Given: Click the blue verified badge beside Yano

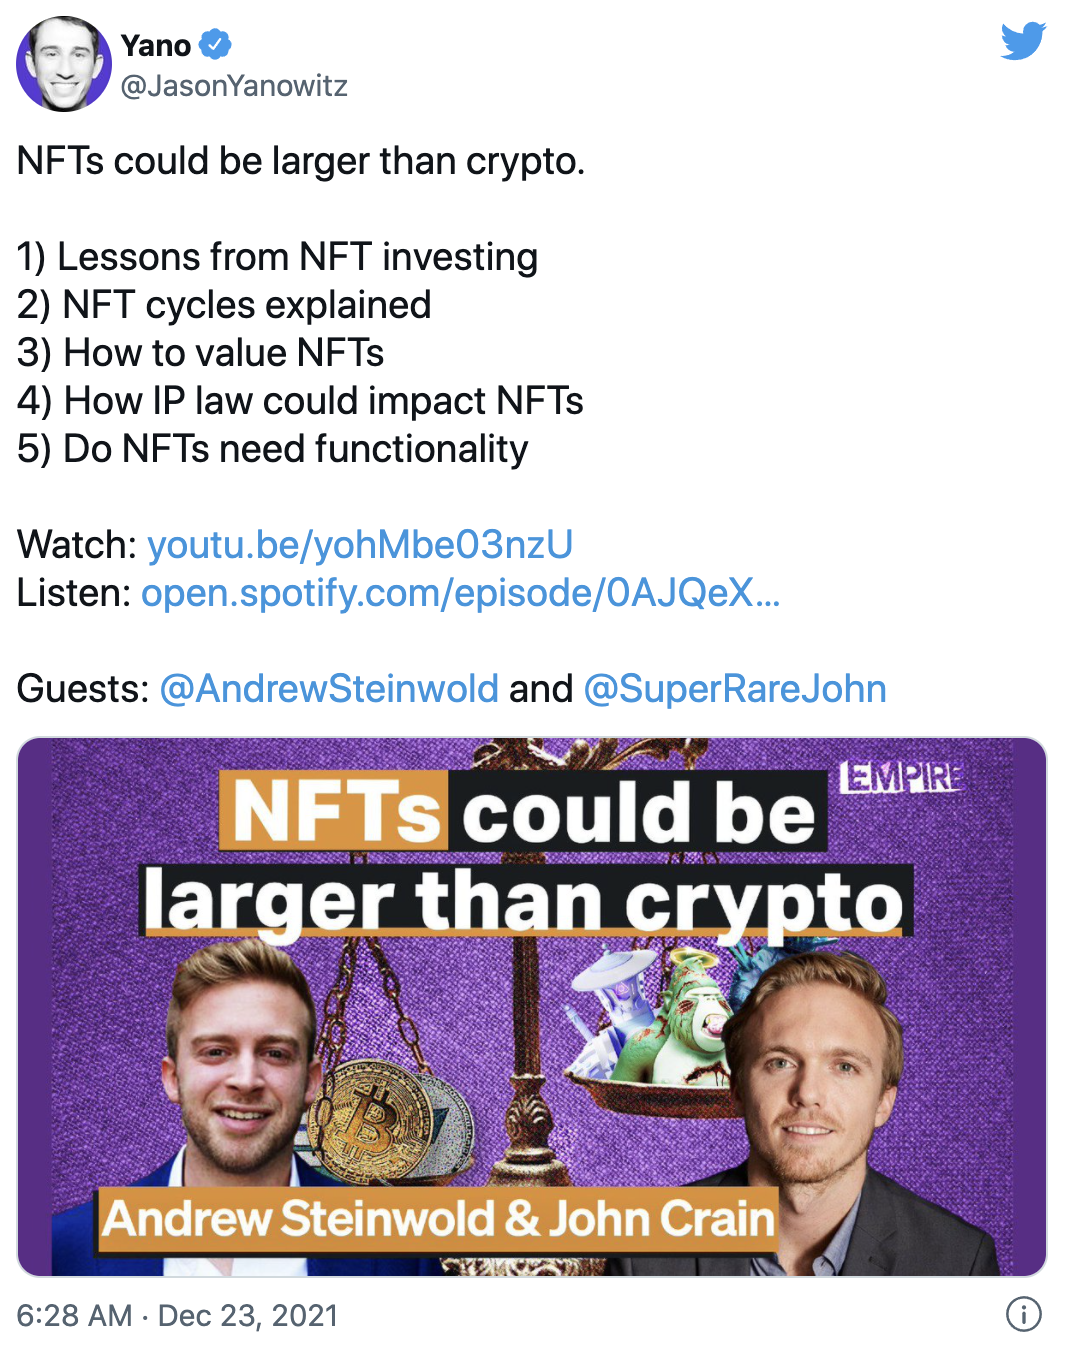Looking at the screenshot, I should [215, 45].
